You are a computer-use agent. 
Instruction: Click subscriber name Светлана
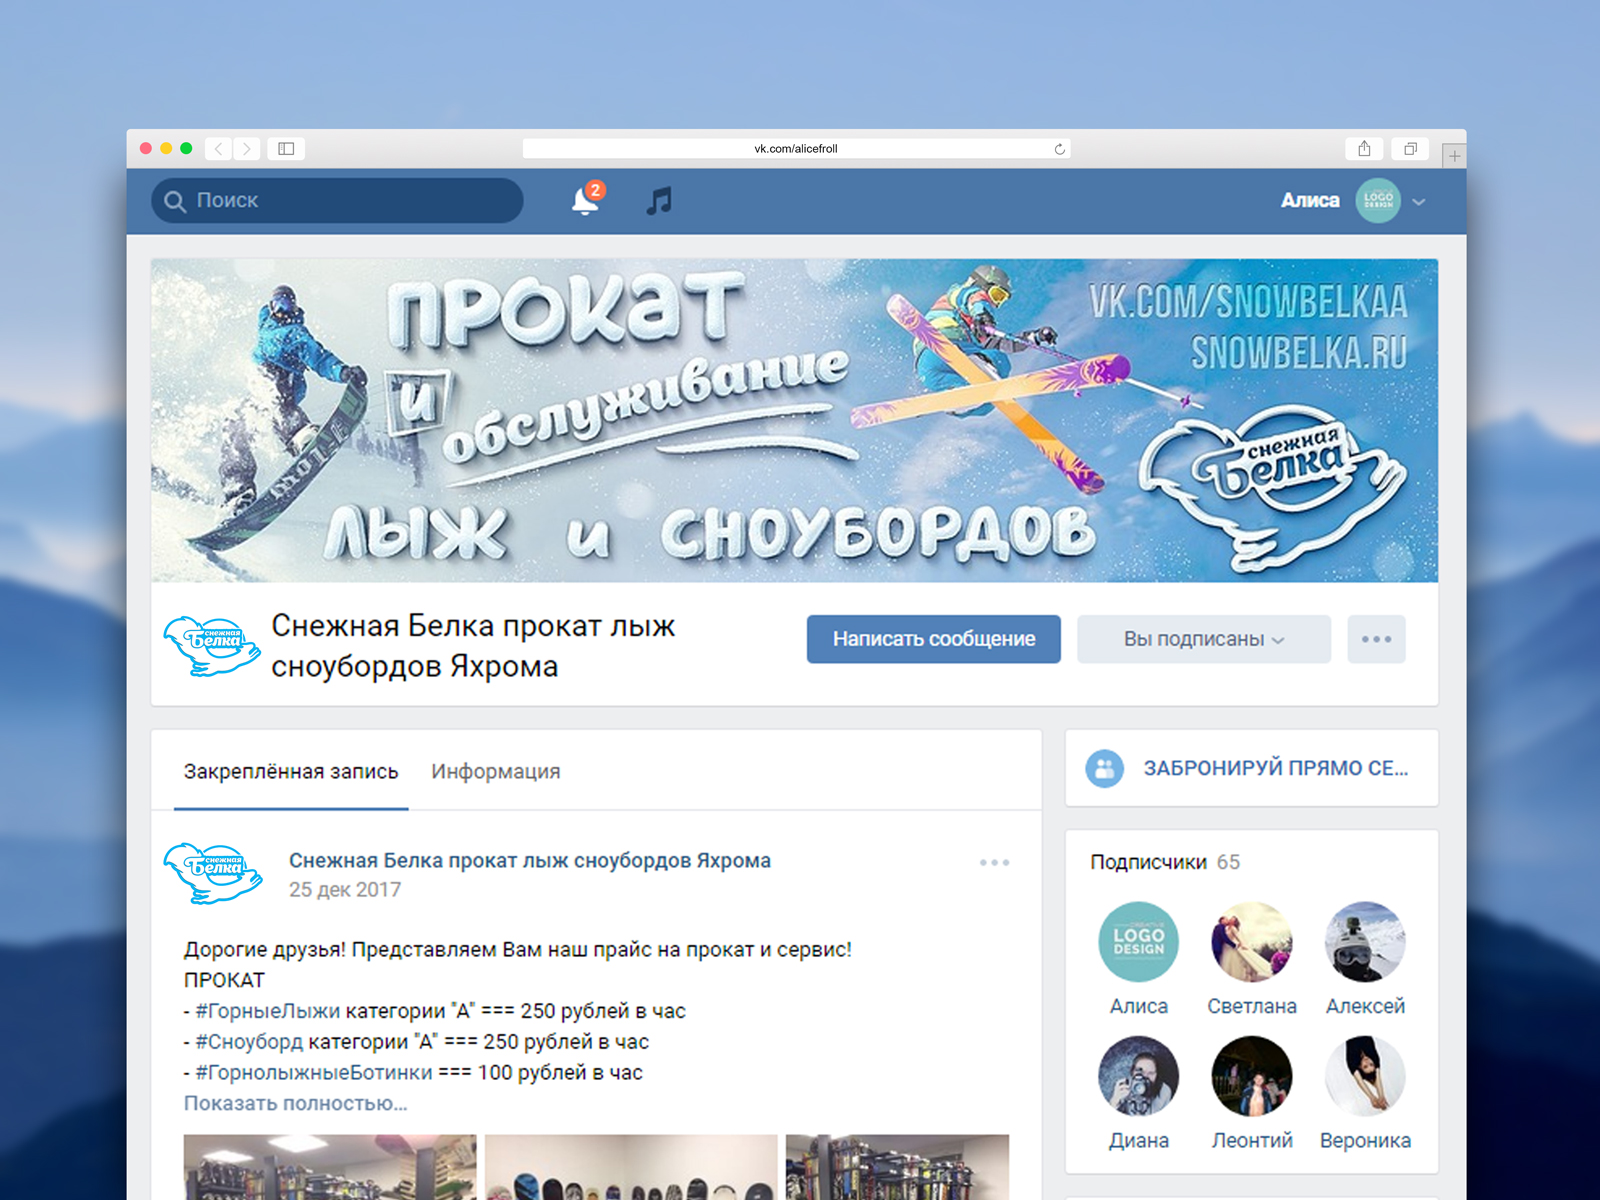(x=1252, y=1006)
